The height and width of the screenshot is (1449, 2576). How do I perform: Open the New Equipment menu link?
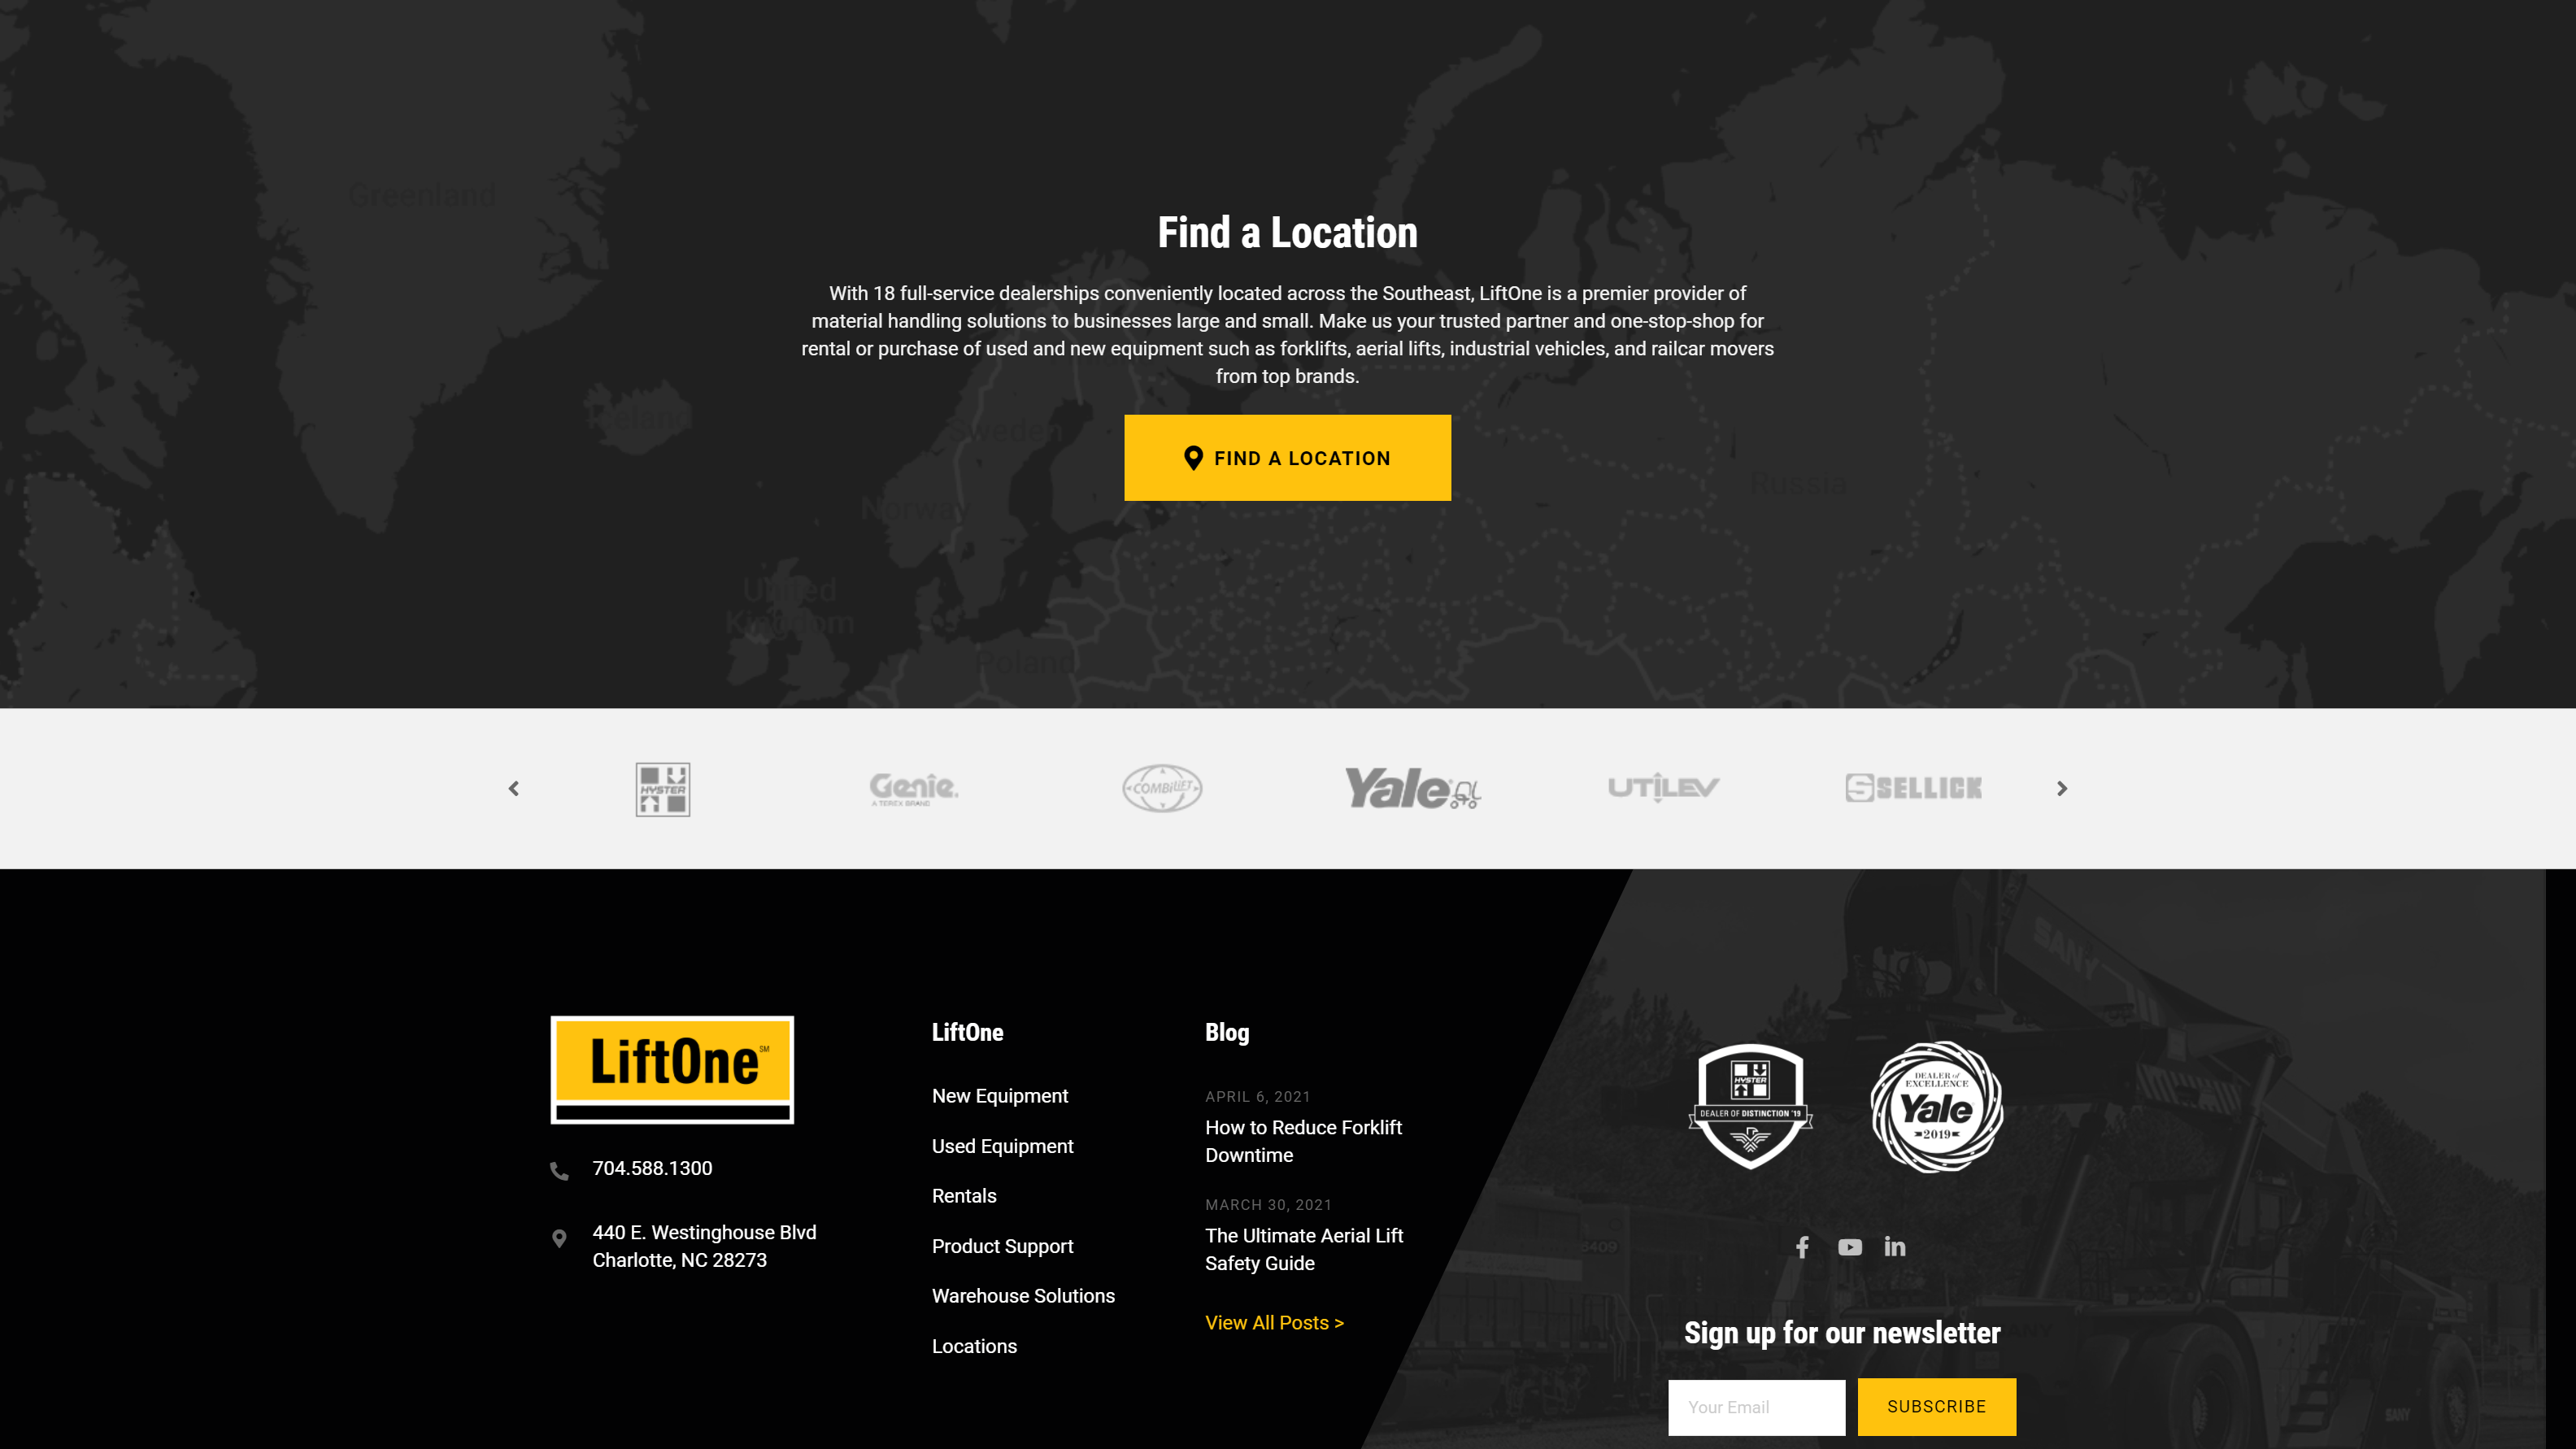[999, 1095]
